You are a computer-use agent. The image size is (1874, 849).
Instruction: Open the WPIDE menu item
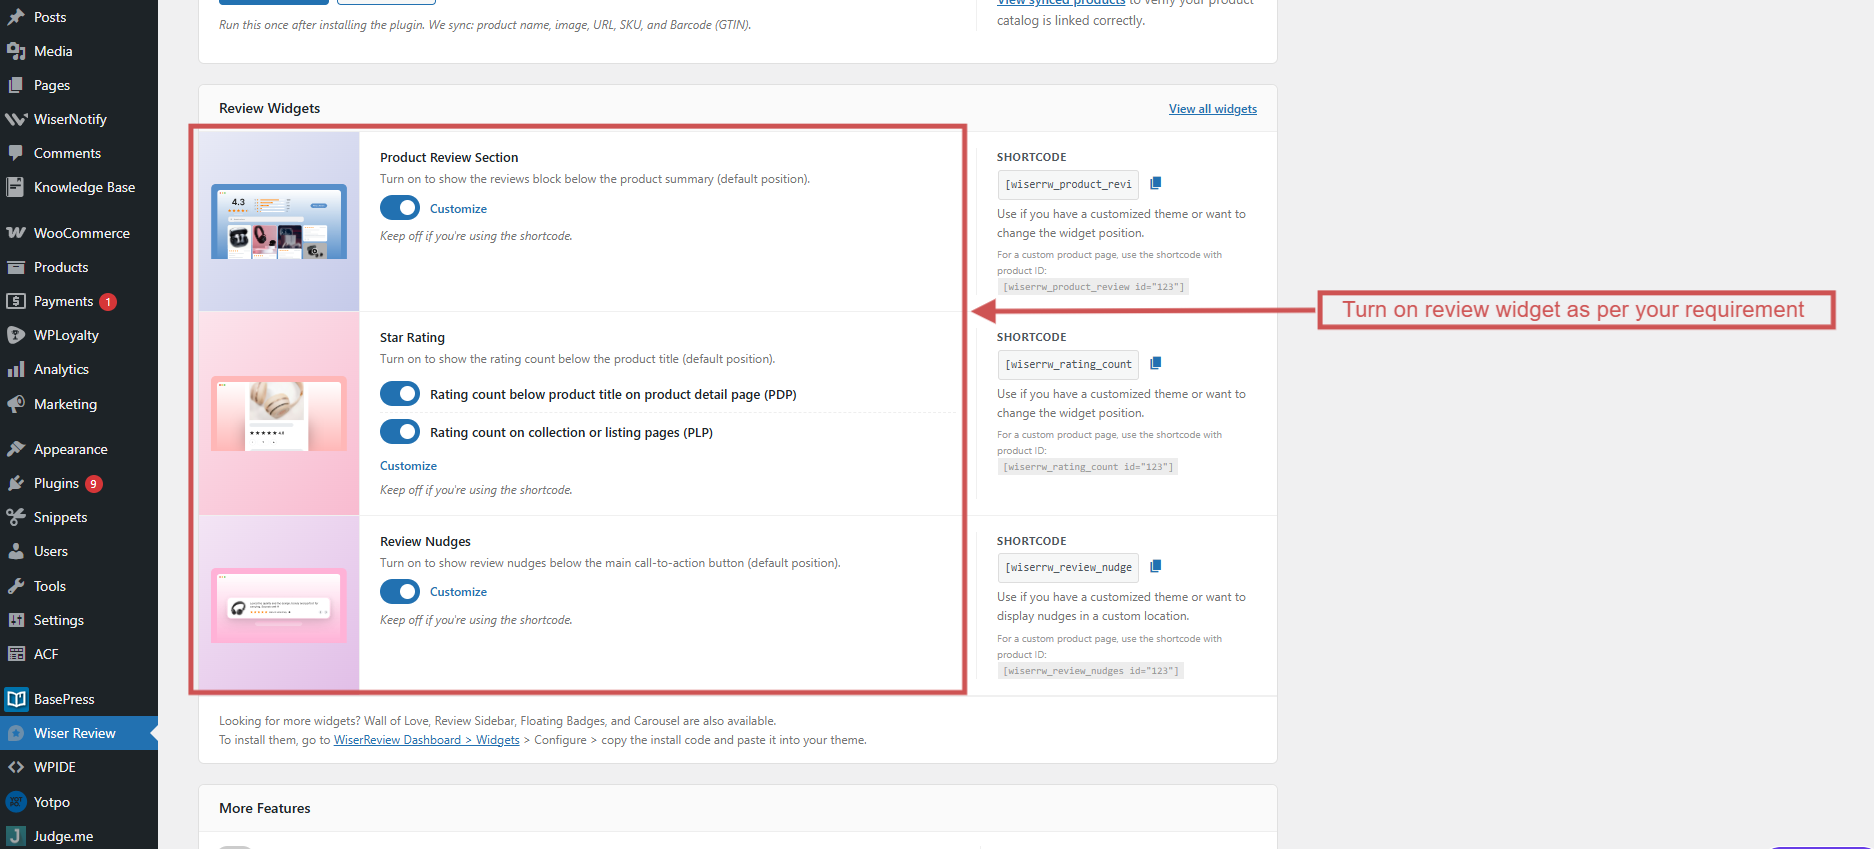pos(79,767)
